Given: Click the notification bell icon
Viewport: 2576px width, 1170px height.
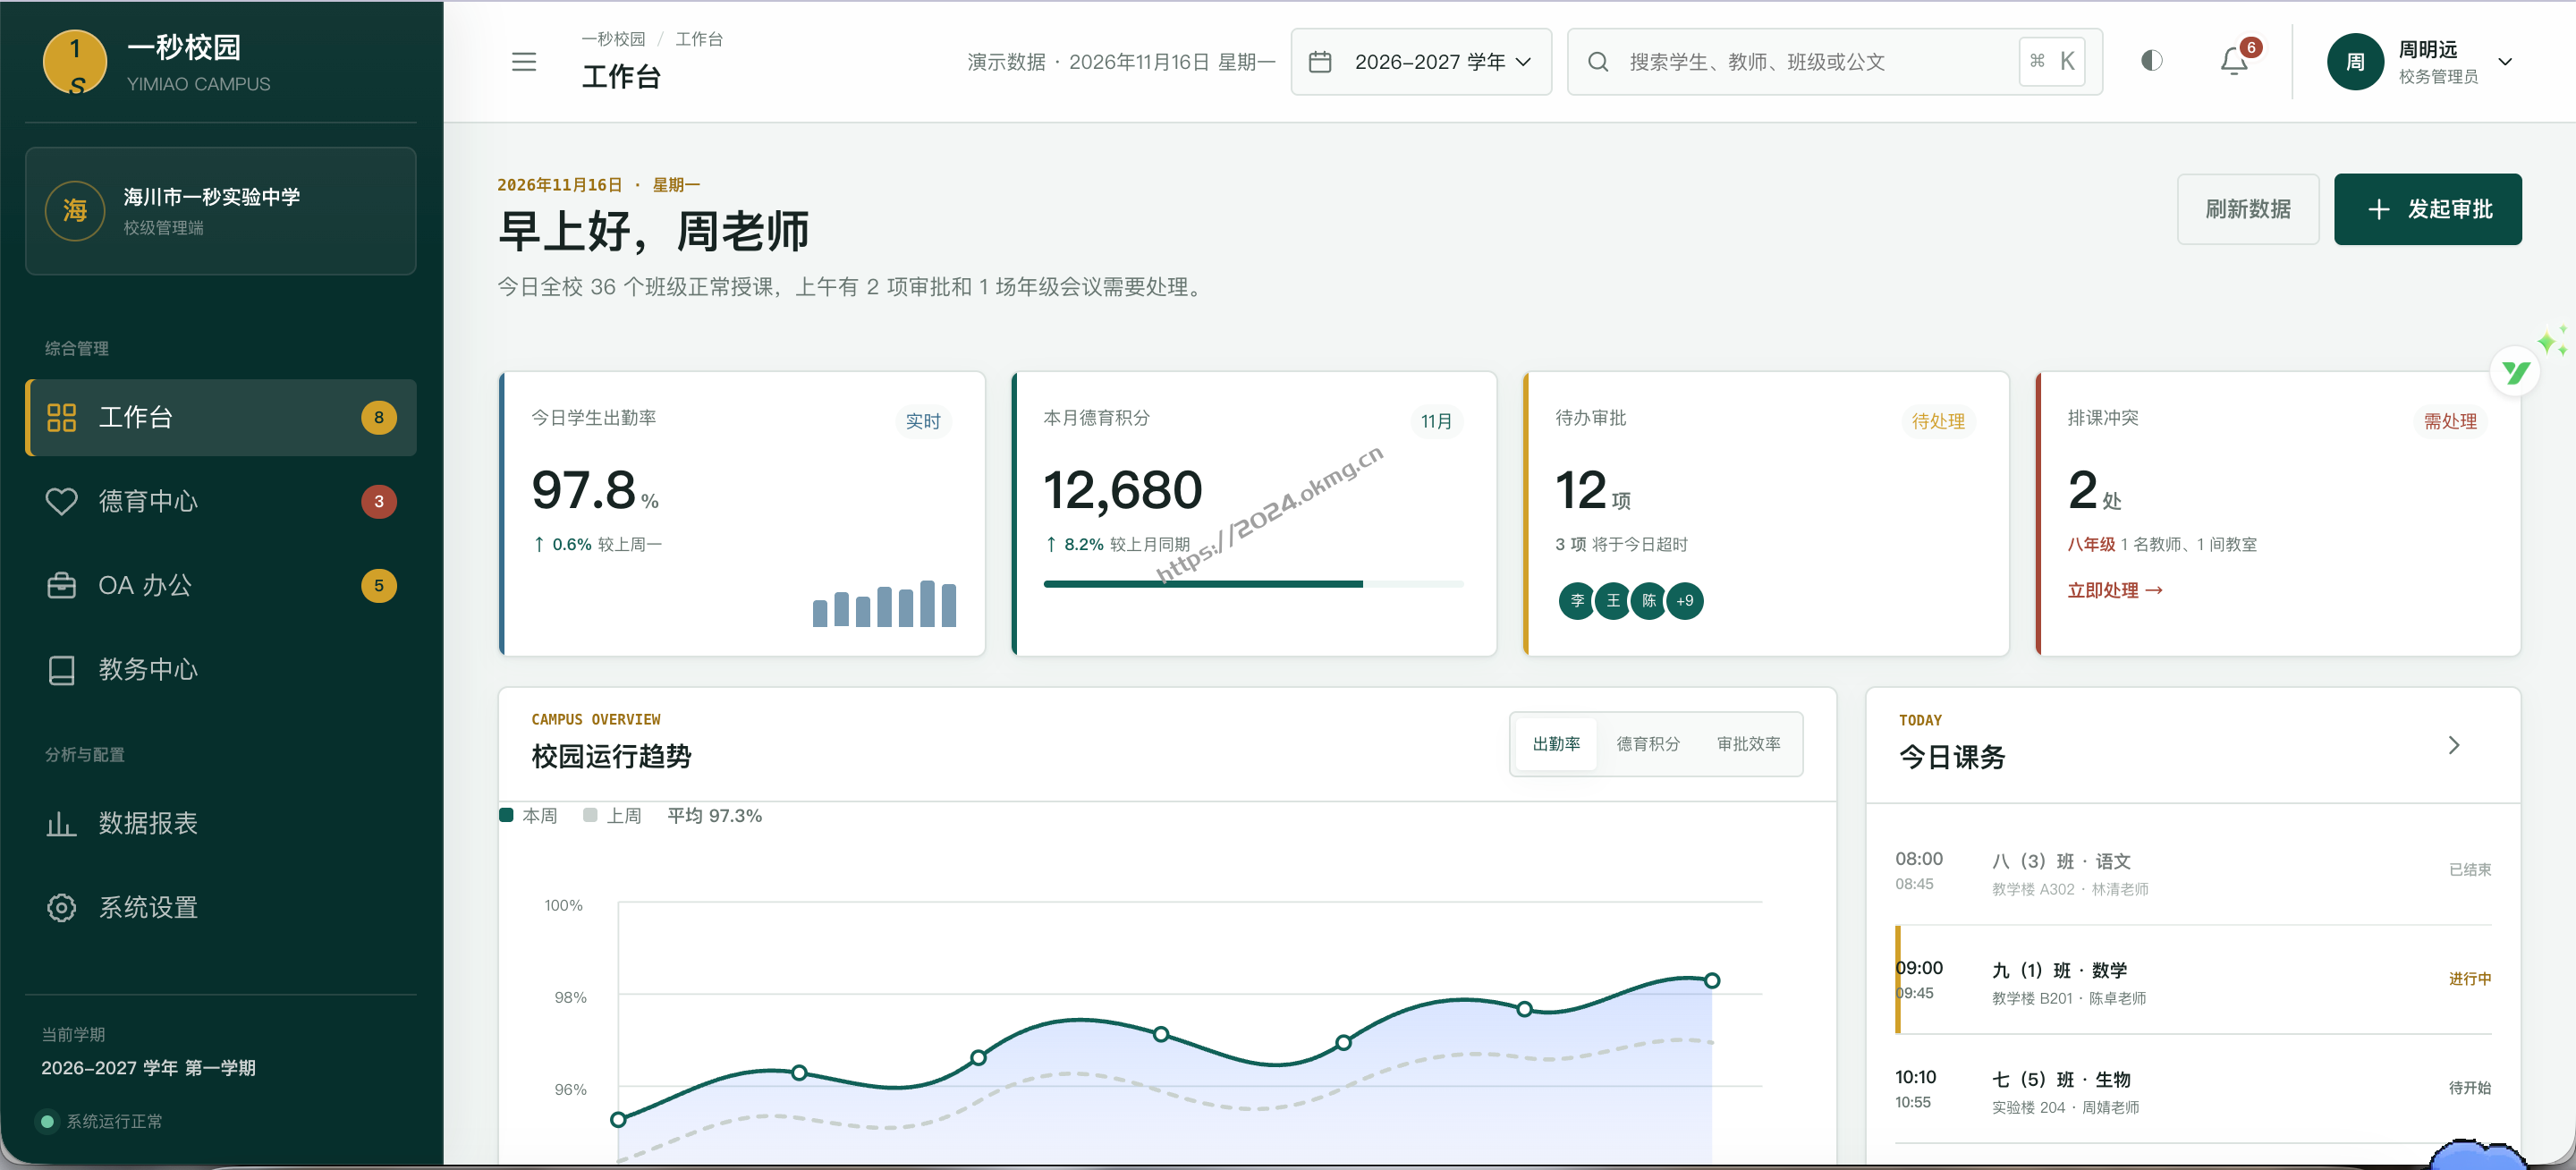Looking at the screenshot, I should click(x=2233, y=62).
